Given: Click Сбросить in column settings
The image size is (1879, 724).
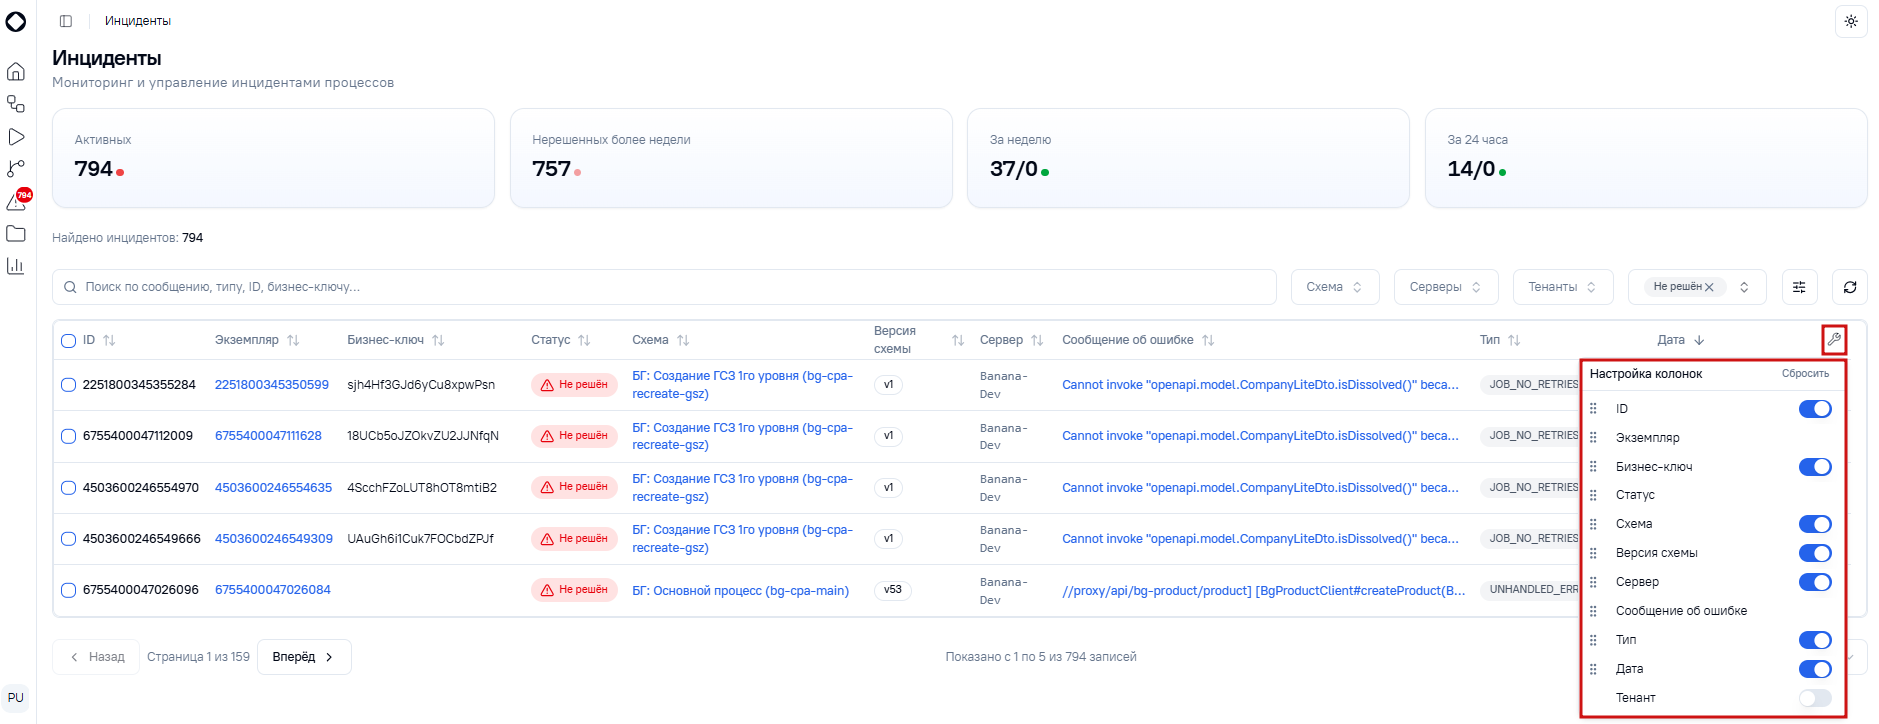Looking at the screenshot, I should click(x=1805, y=374).
